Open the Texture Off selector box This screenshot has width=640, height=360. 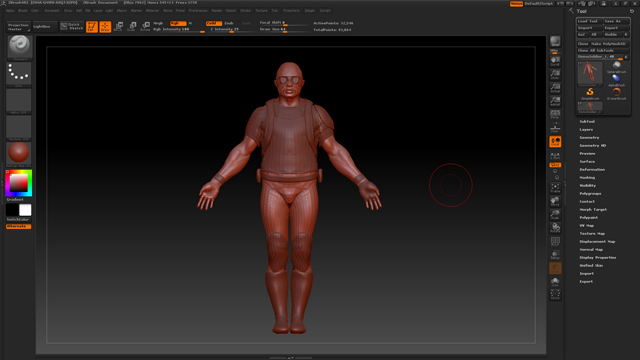point(19,128)
